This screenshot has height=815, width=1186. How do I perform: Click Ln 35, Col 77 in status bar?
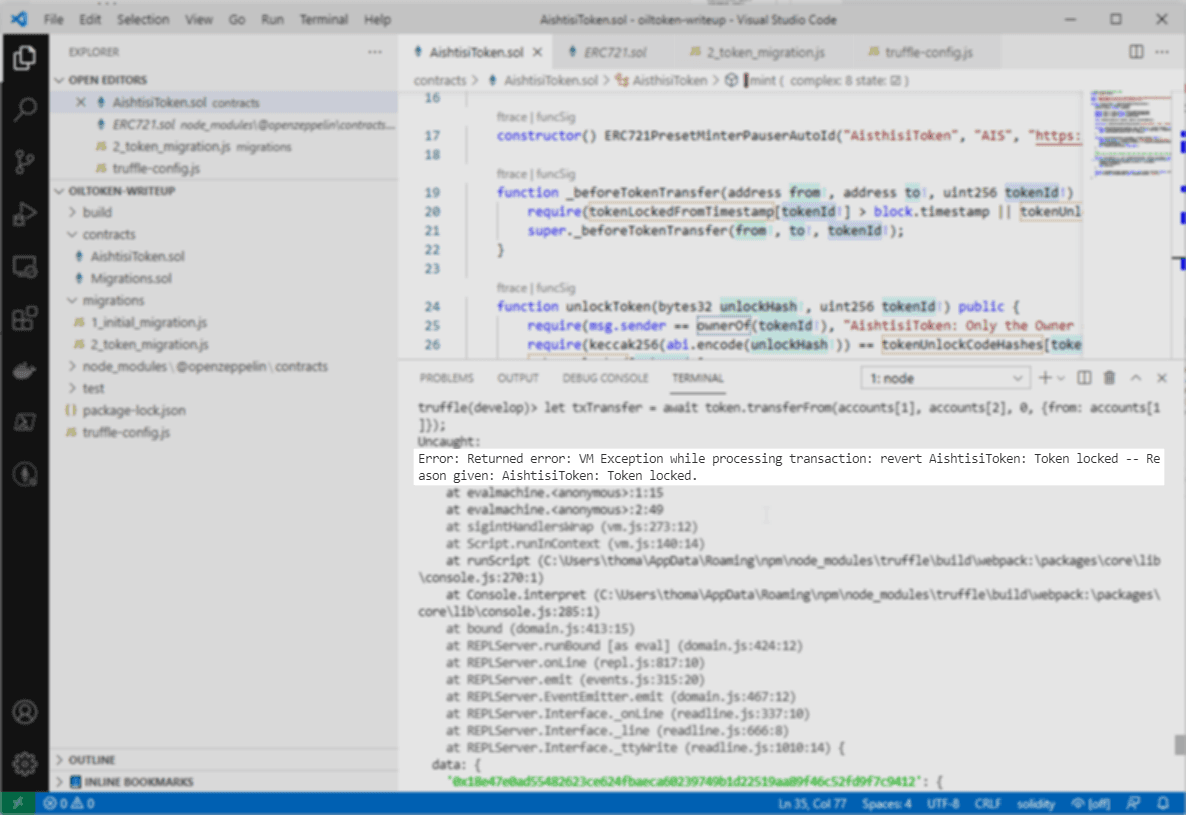tap(812, 804)
